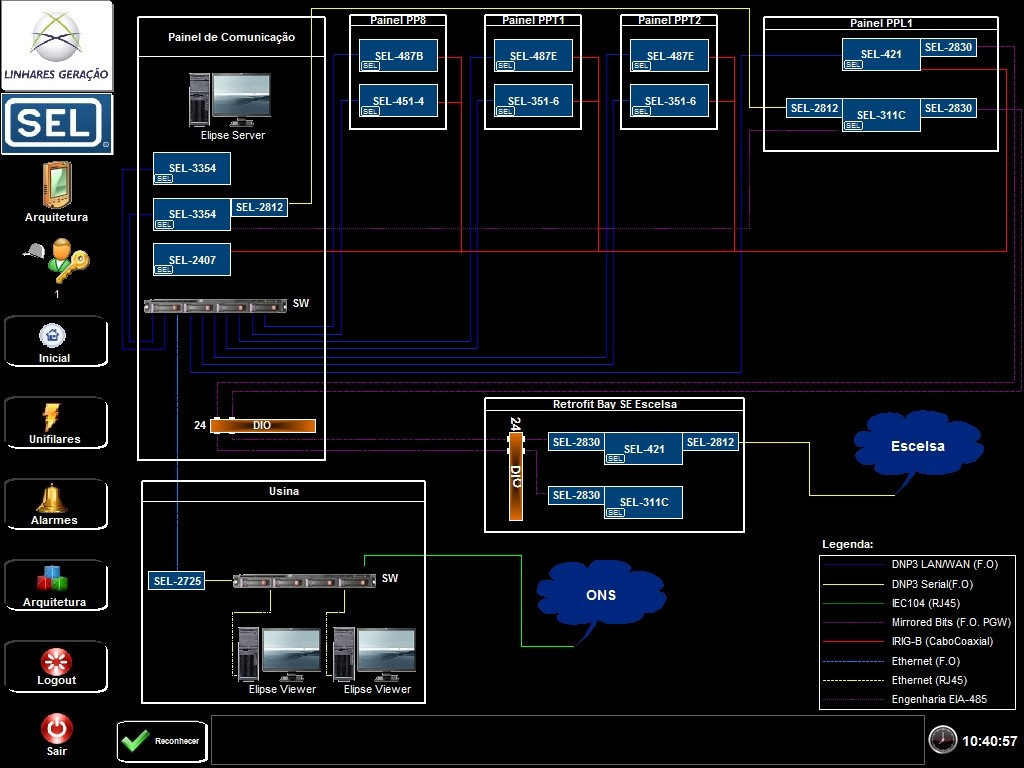The image size is (1024, 768).
Task: Click the Painel PPT2 title
Action: (669, 20)
